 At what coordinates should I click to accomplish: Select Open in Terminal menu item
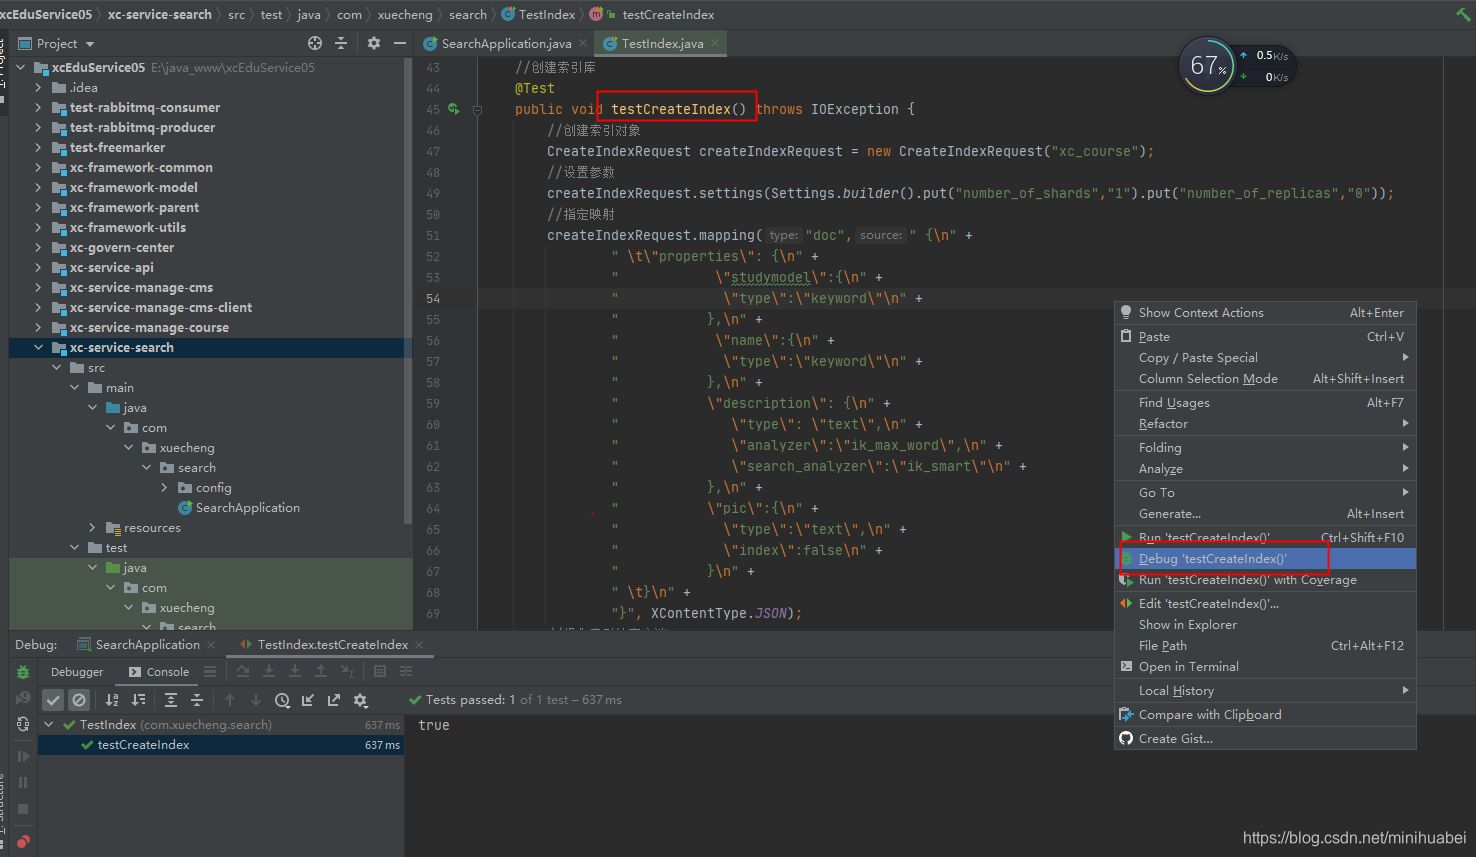1265,667
